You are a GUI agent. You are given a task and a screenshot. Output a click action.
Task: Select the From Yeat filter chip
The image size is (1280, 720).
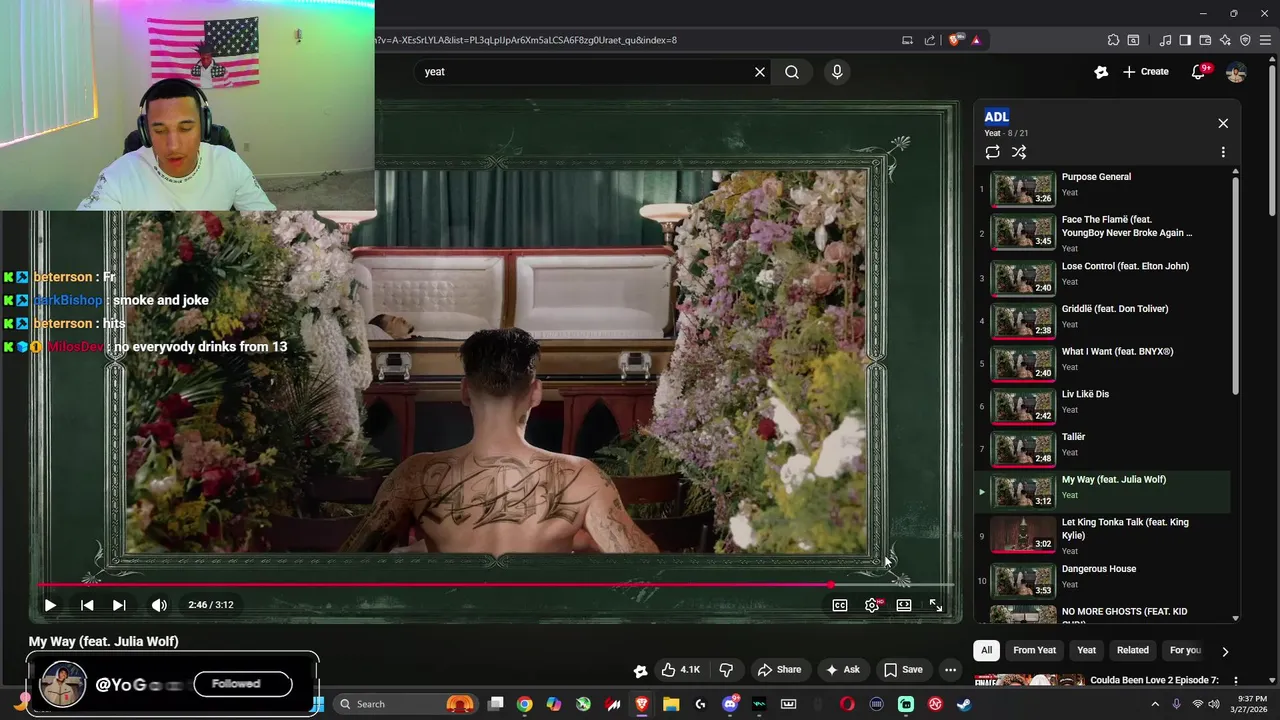pyautogui.click(x=1034, y=650)
